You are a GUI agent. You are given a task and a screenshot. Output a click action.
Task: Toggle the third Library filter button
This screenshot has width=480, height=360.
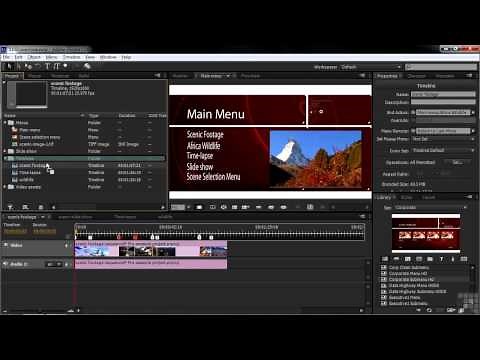(408, 259)
